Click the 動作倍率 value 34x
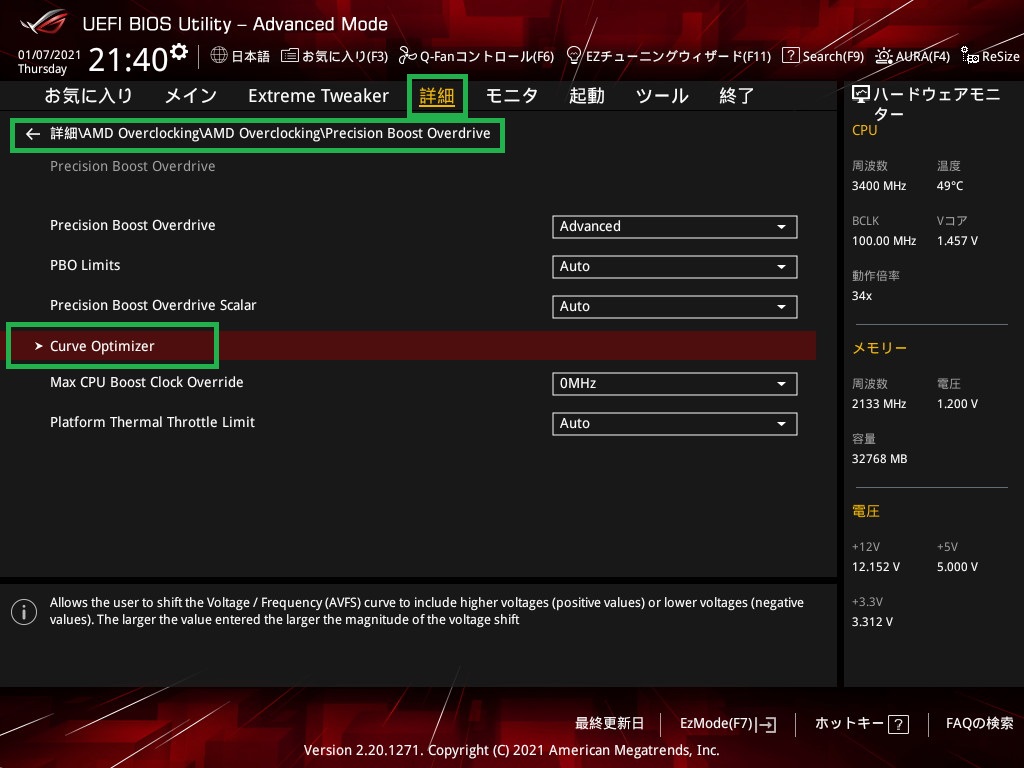1024x768 pixels. point(862,296)
